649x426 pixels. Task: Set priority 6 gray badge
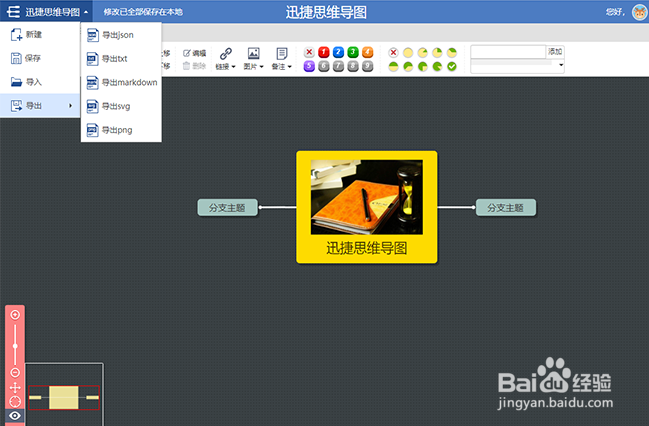(x=324, y=66)
